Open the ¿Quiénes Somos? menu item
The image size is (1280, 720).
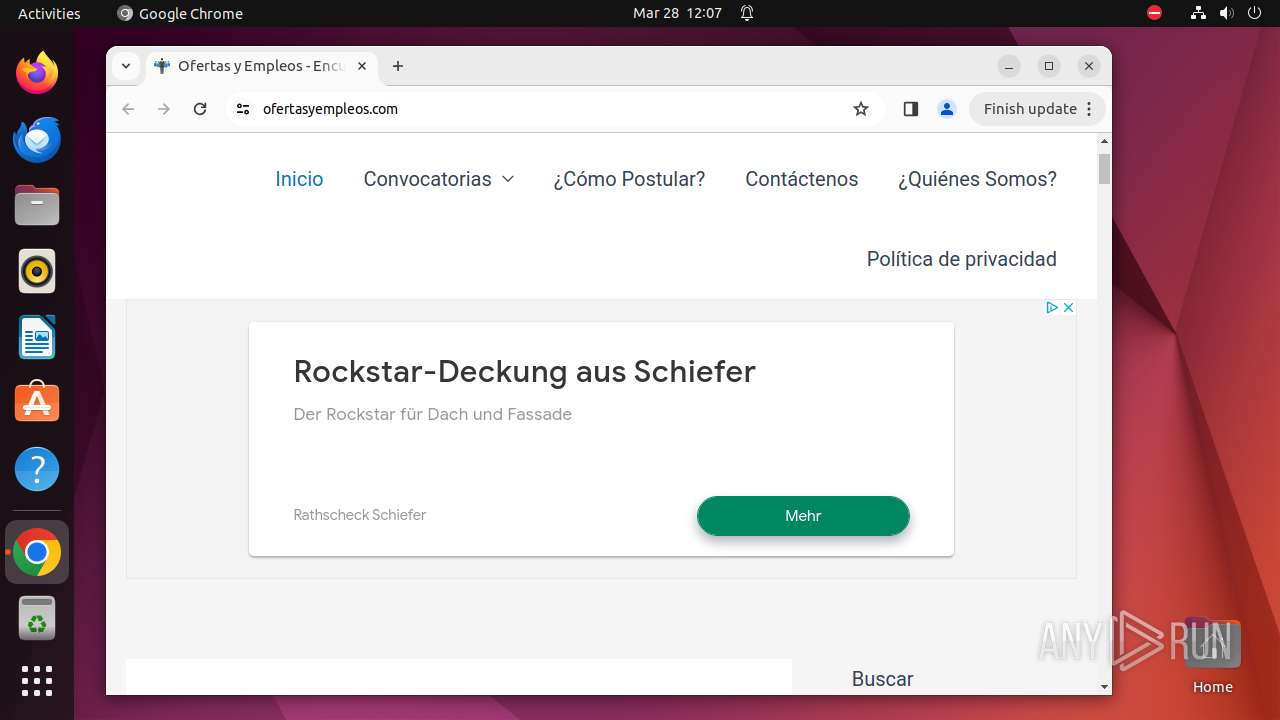(977, 179)
